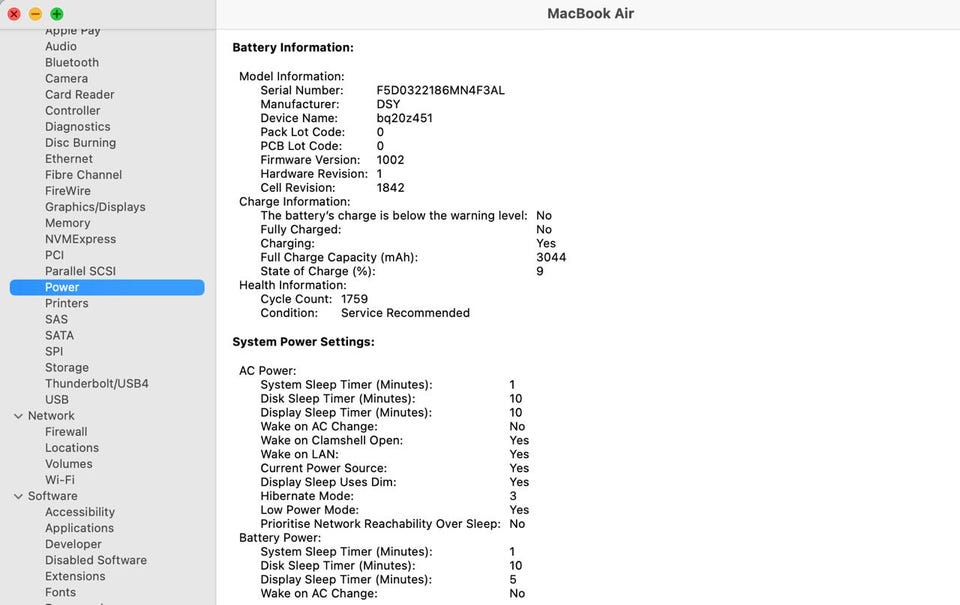Select Camera in the sidebar
This screenshot has width=960, height=605.
[x=66, y=78]
